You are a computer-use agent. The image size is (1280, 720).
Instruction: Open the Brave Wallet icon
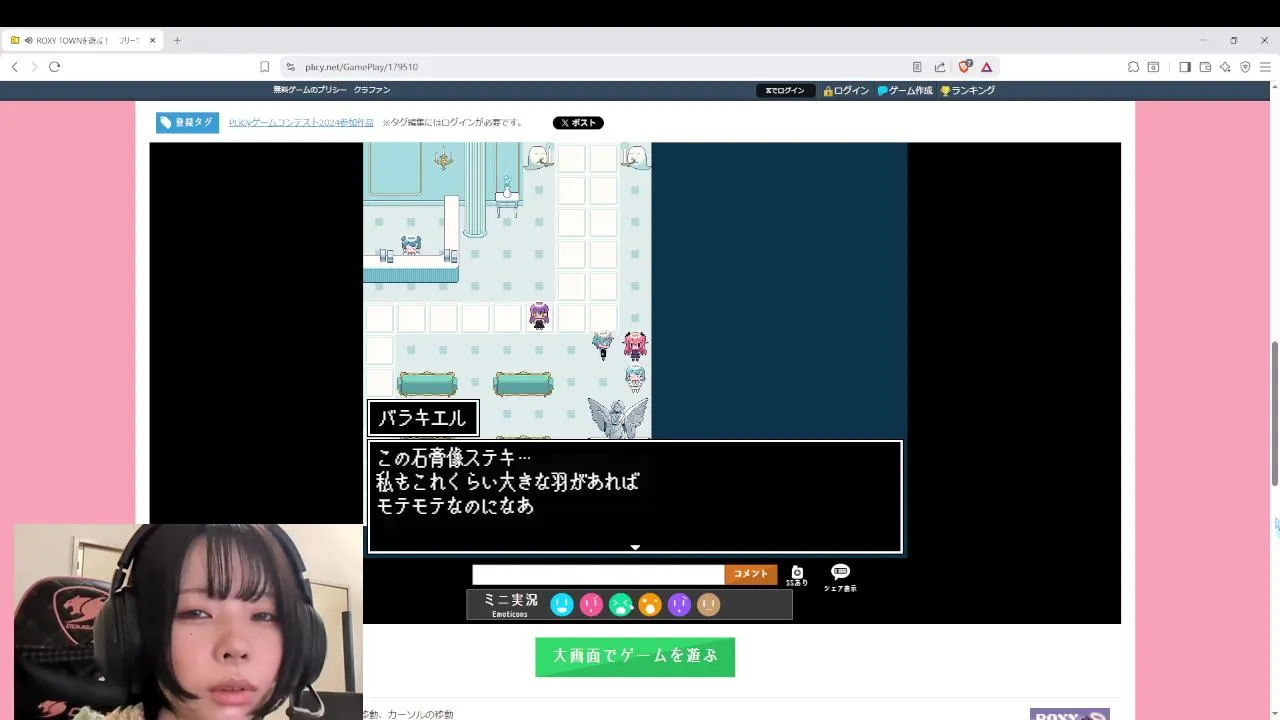pyautogui.click(x=1205, y=67)
